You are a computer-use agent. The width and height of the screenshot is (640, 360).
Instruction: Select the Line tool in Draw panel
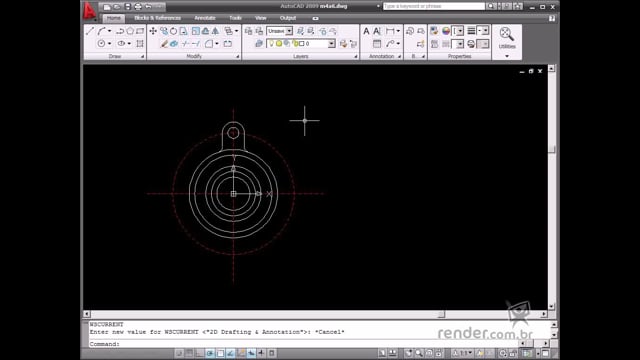90,31
